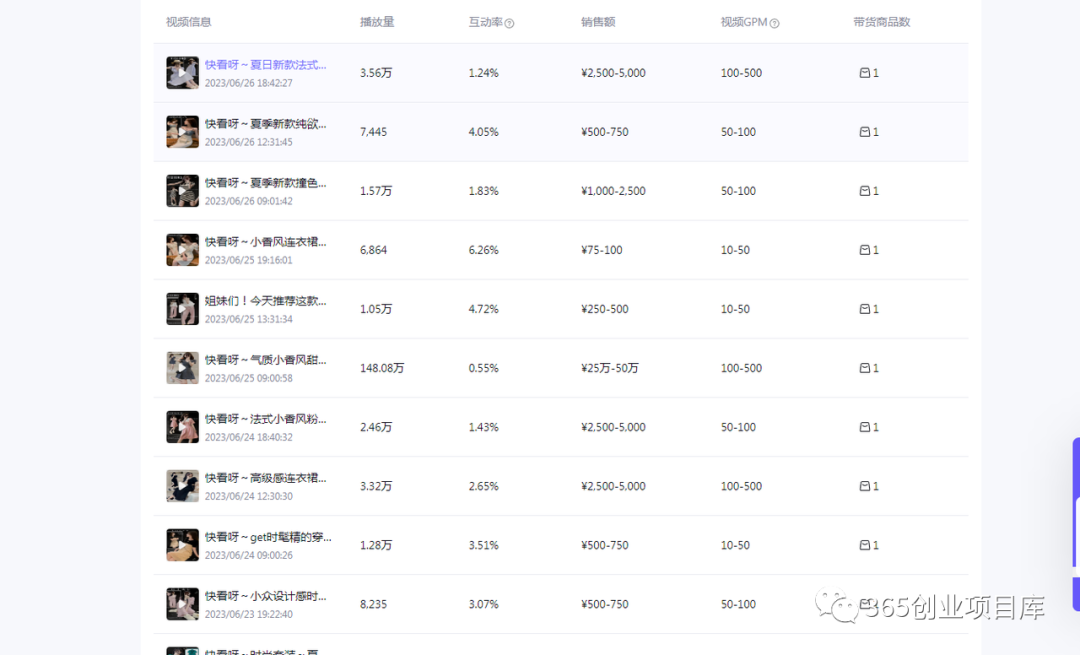This screenshot has width=1080, height=655.
Task: Select timestamp 2023/06/26 18:42:27
Action: (x=249, y=83)
